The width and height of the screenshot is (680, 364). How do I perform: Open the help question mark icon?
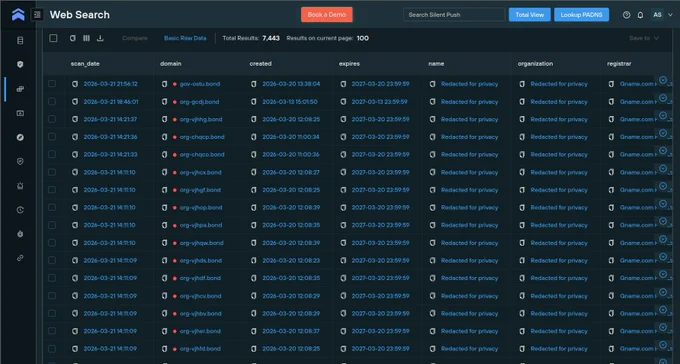point(626,15)
